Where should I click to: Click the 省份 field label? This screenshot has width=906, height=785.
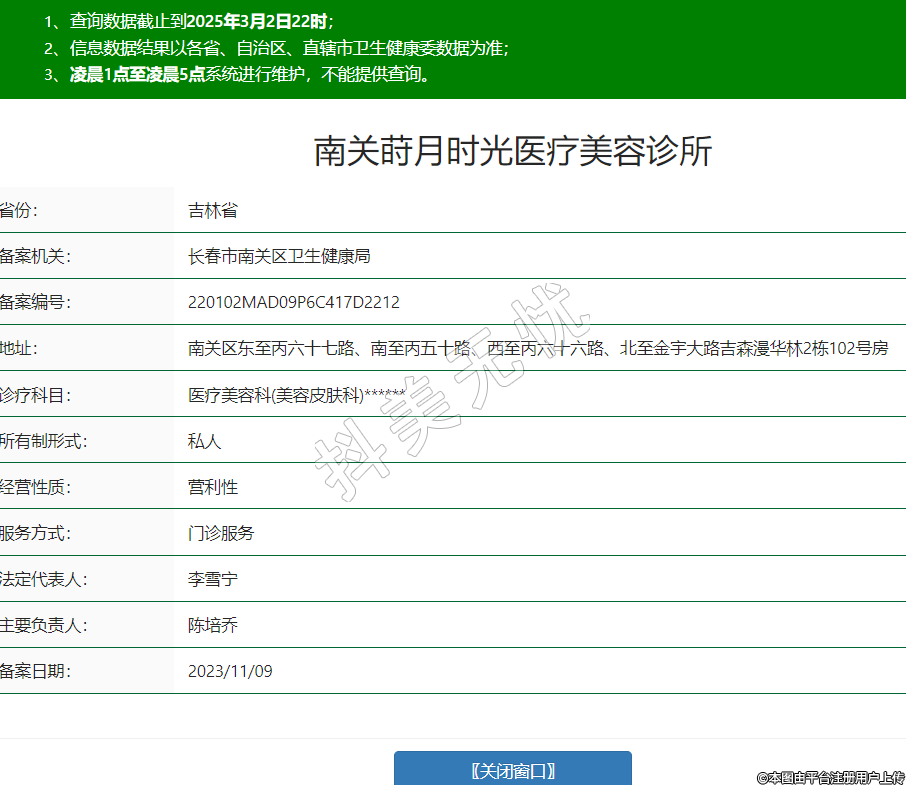click(x=19, y=210)
